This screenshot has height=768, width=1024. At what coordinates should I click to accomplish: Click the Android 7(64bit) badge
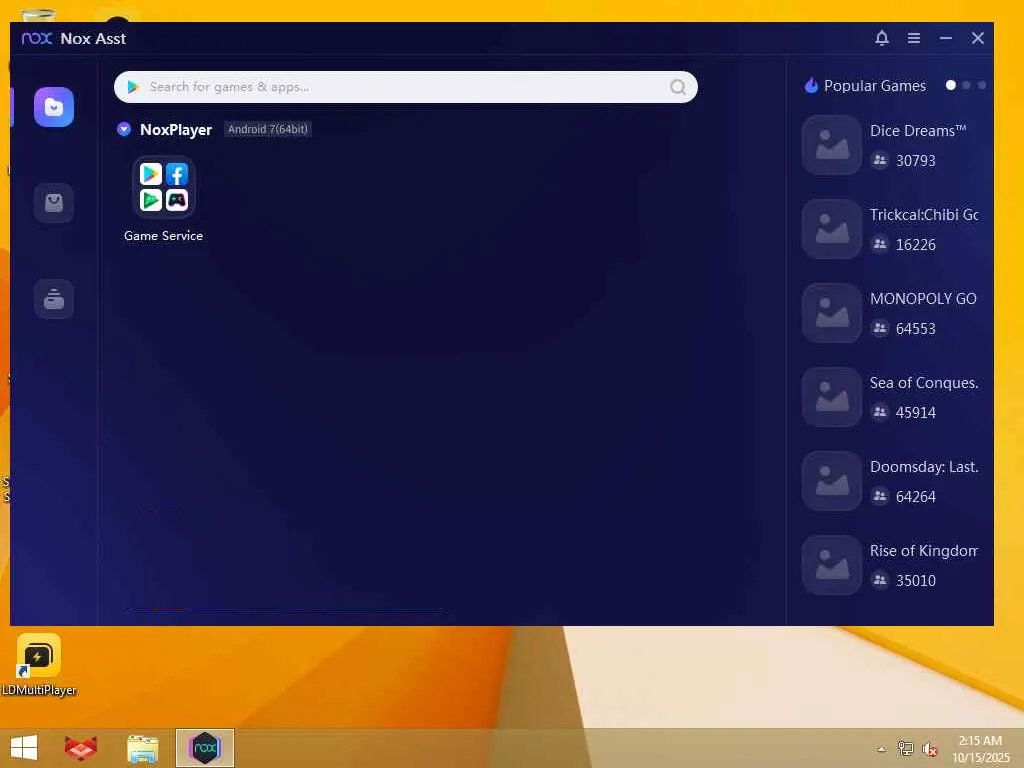coord(268,129)
